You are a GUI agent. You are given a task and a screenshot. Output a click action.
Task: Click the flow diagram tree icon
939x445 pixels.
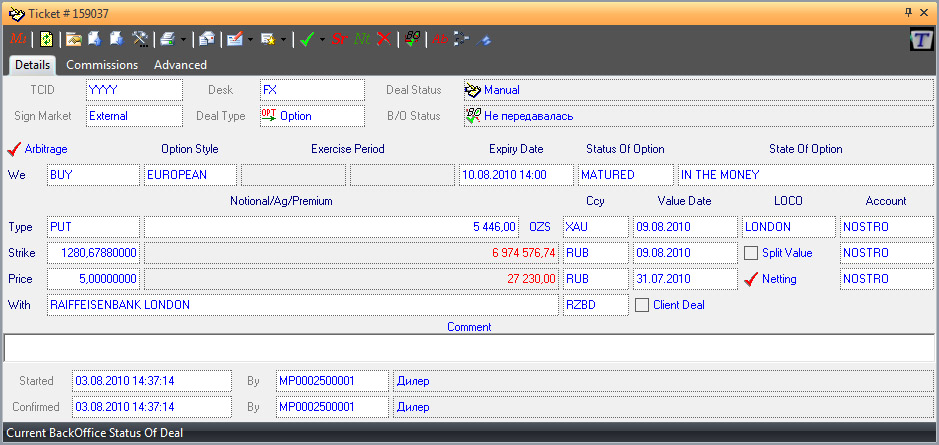(461, 40)
